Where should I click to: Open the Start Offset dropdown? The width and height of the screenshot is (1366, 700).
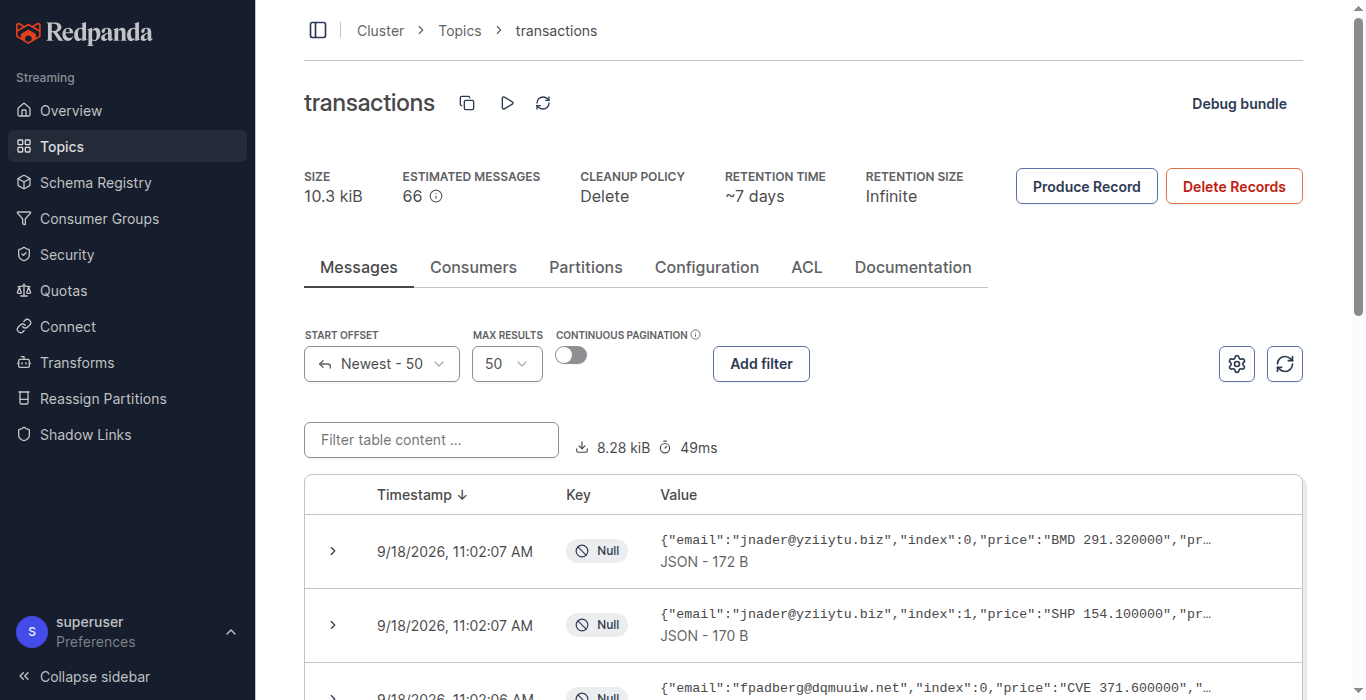[x=382, y=364]
